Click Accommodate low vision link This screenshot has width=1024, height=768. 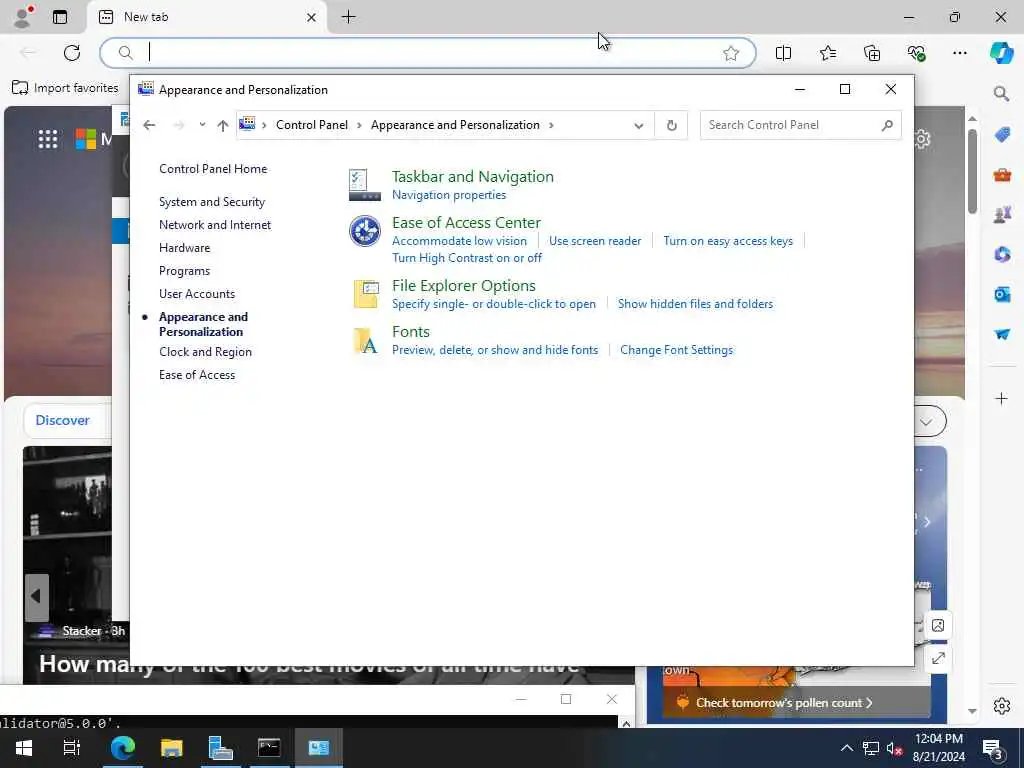coord(459,241)
